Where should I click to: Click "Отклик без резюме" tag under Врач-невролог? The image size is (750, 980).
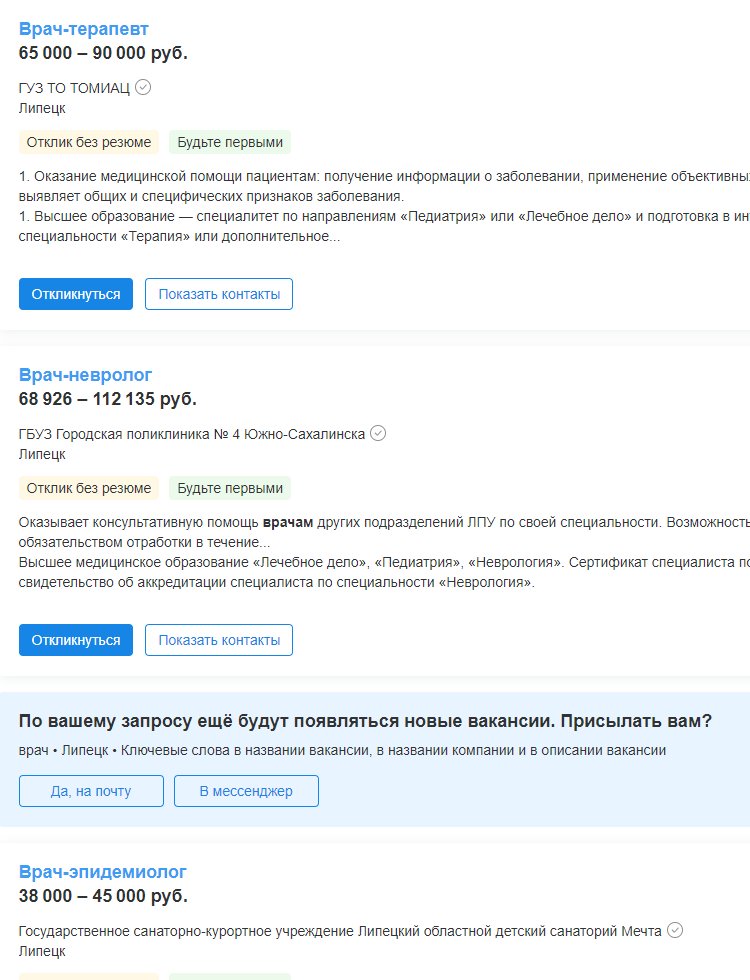click(x=89, y=488)
